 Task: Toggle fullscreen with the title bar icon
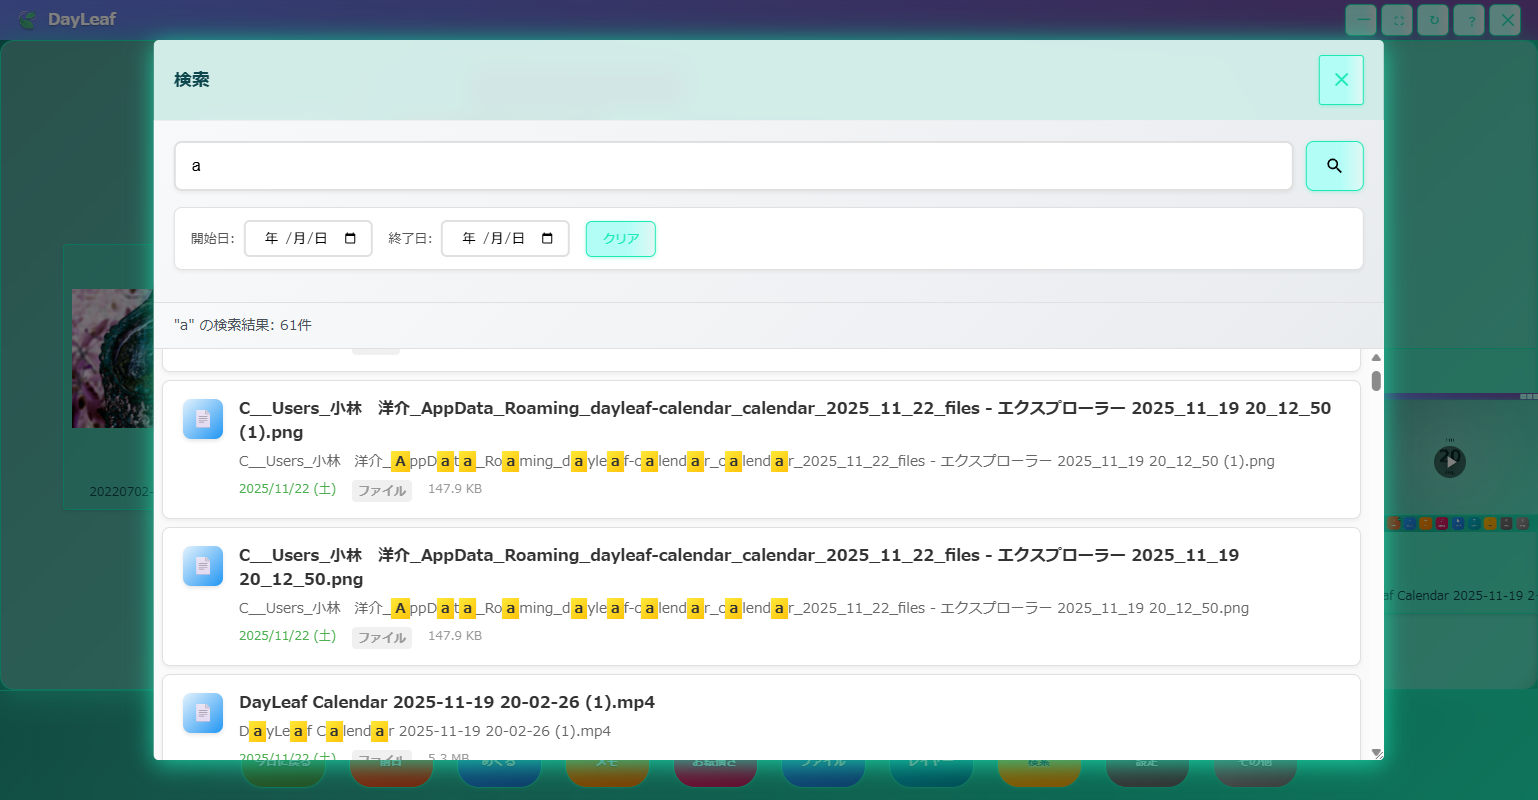point(1397,20)
